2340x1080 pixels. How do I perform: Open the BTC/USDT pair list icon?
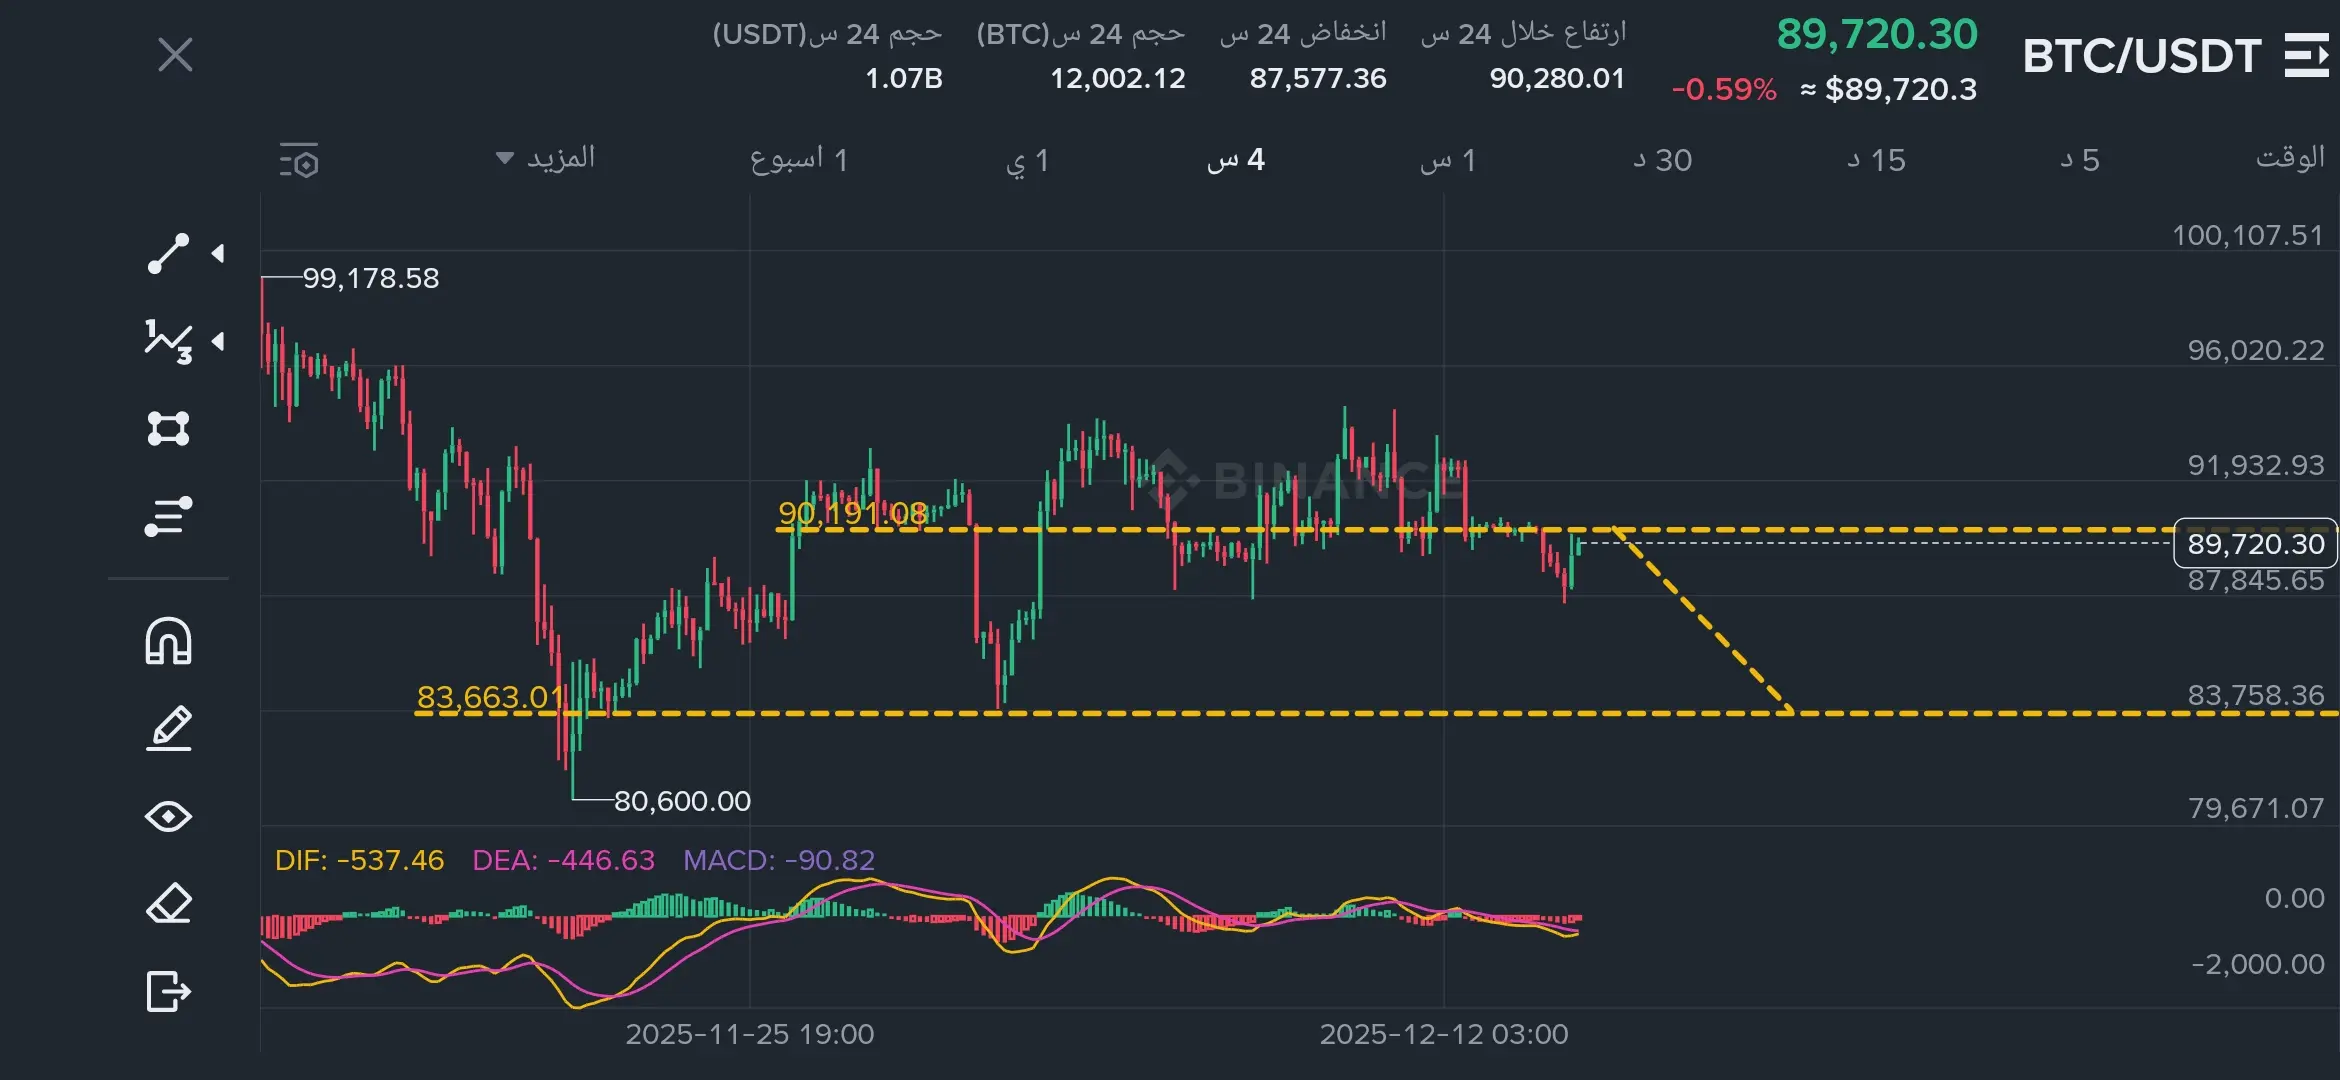click(x=2306, y=55)
